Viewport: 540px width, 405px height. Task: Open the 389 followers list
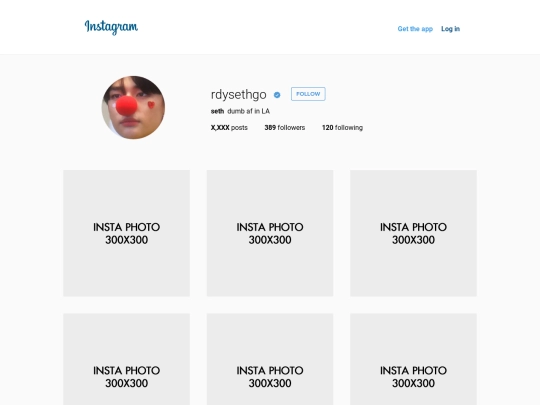(x=285, y=128)
